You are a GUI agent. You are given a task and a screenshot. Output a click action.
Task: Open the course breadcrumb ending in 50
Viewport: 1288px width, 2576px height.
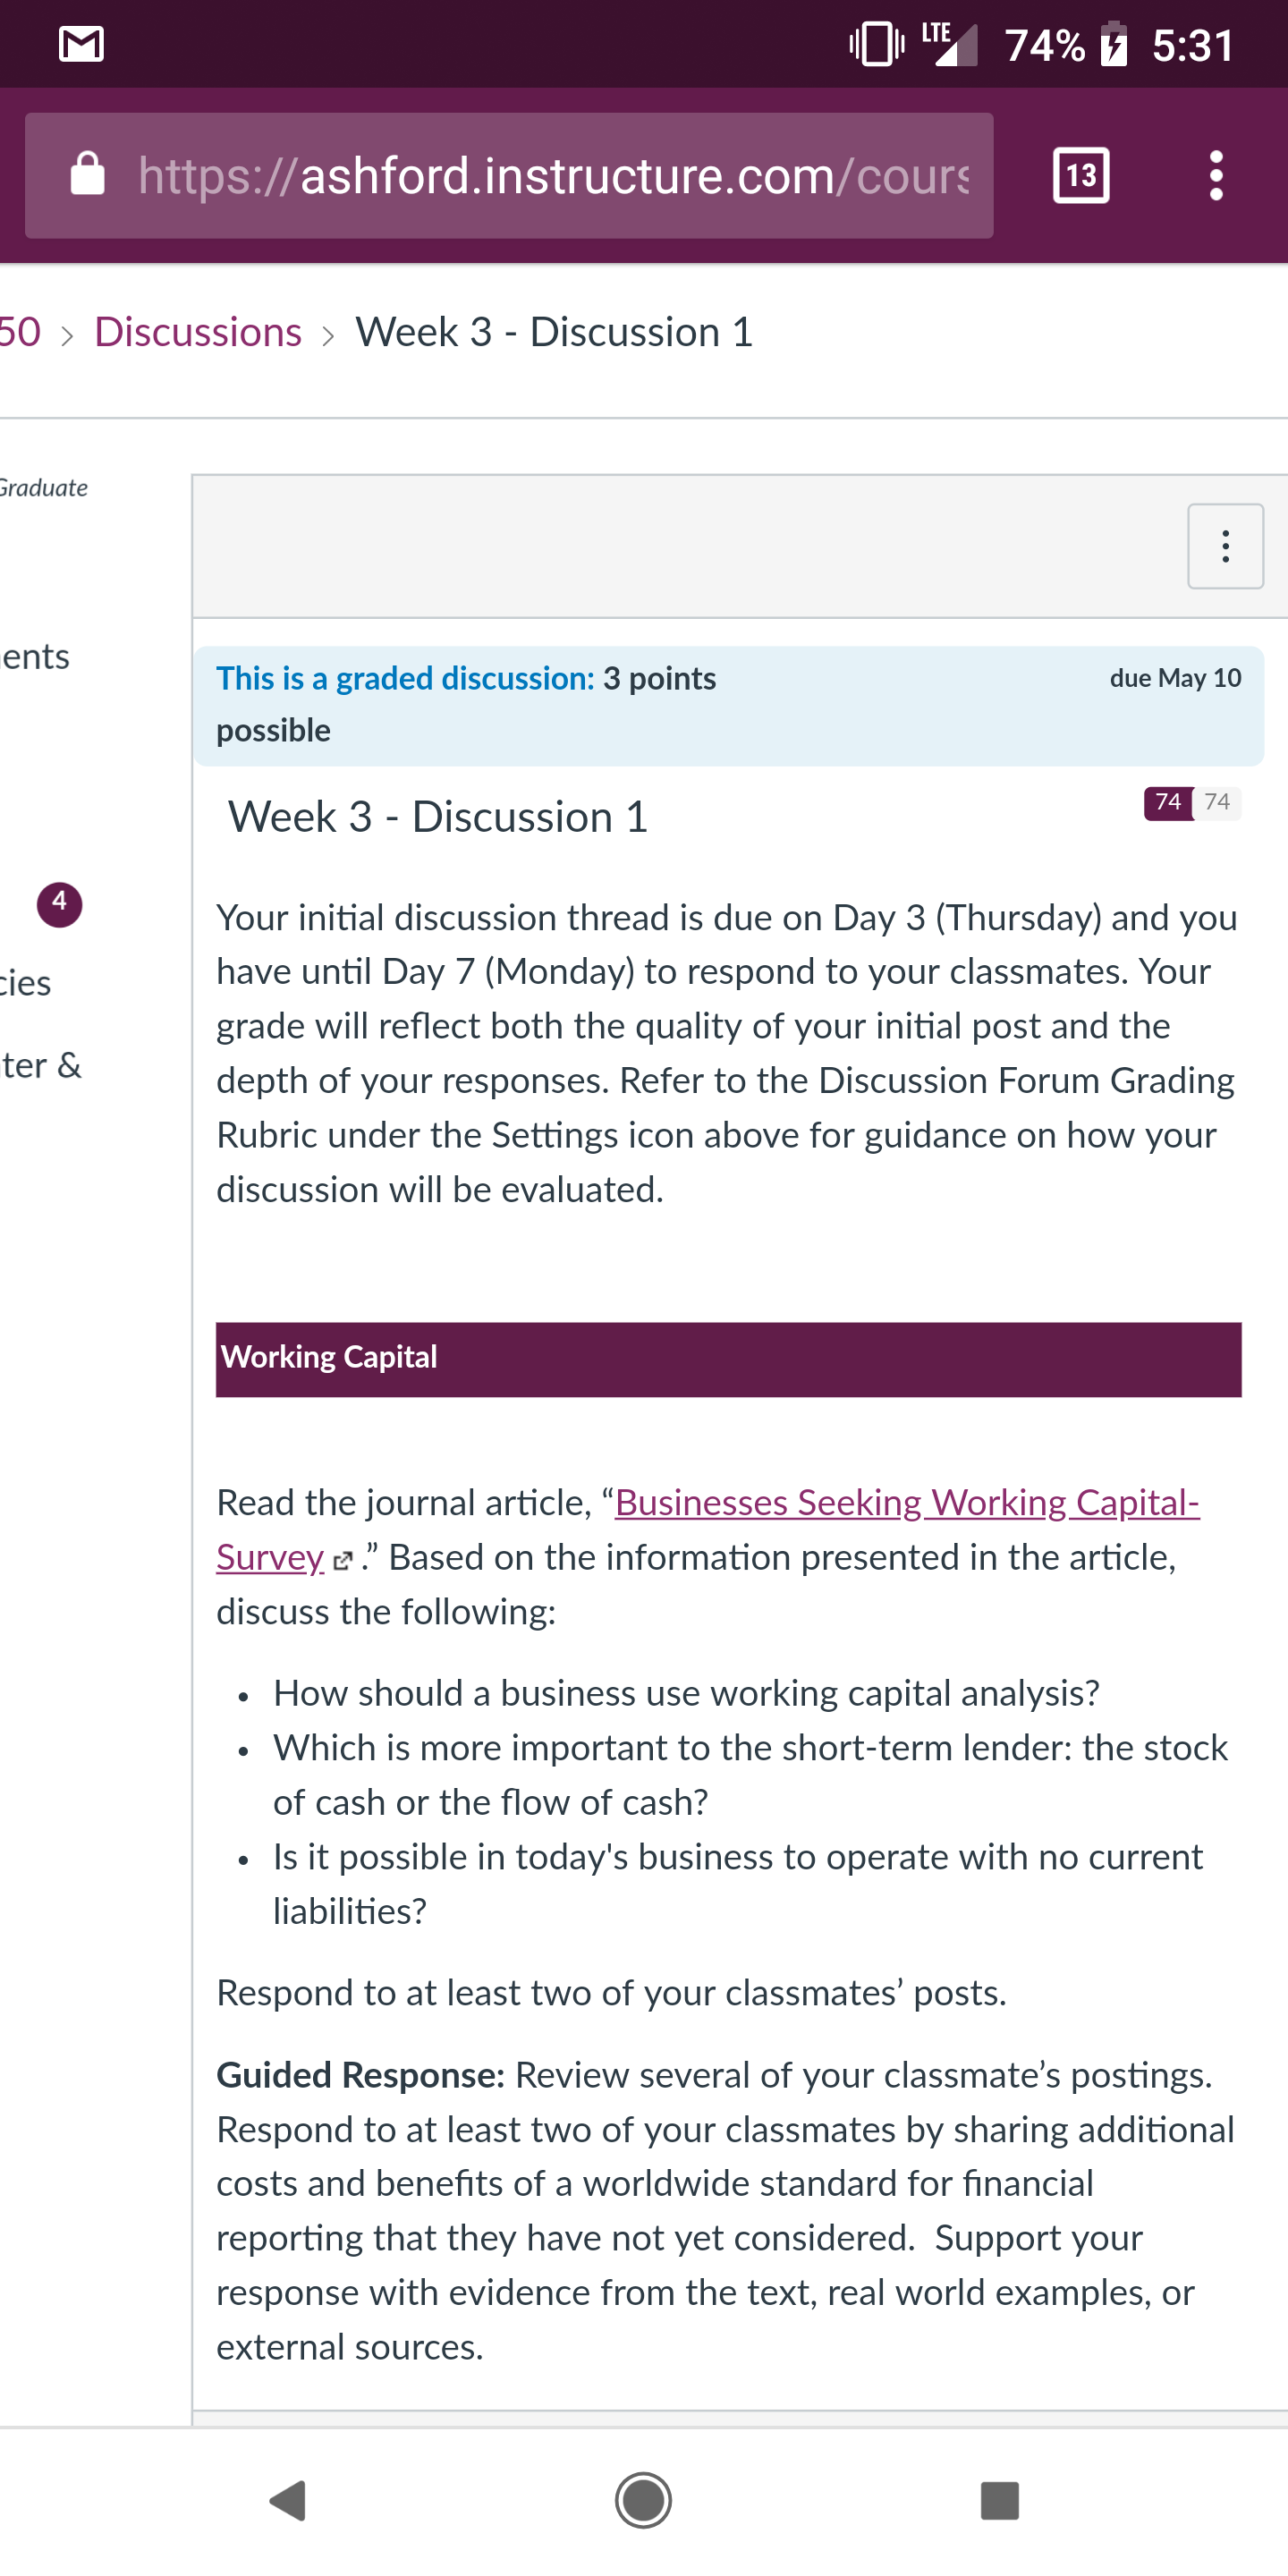coord(20,332)
